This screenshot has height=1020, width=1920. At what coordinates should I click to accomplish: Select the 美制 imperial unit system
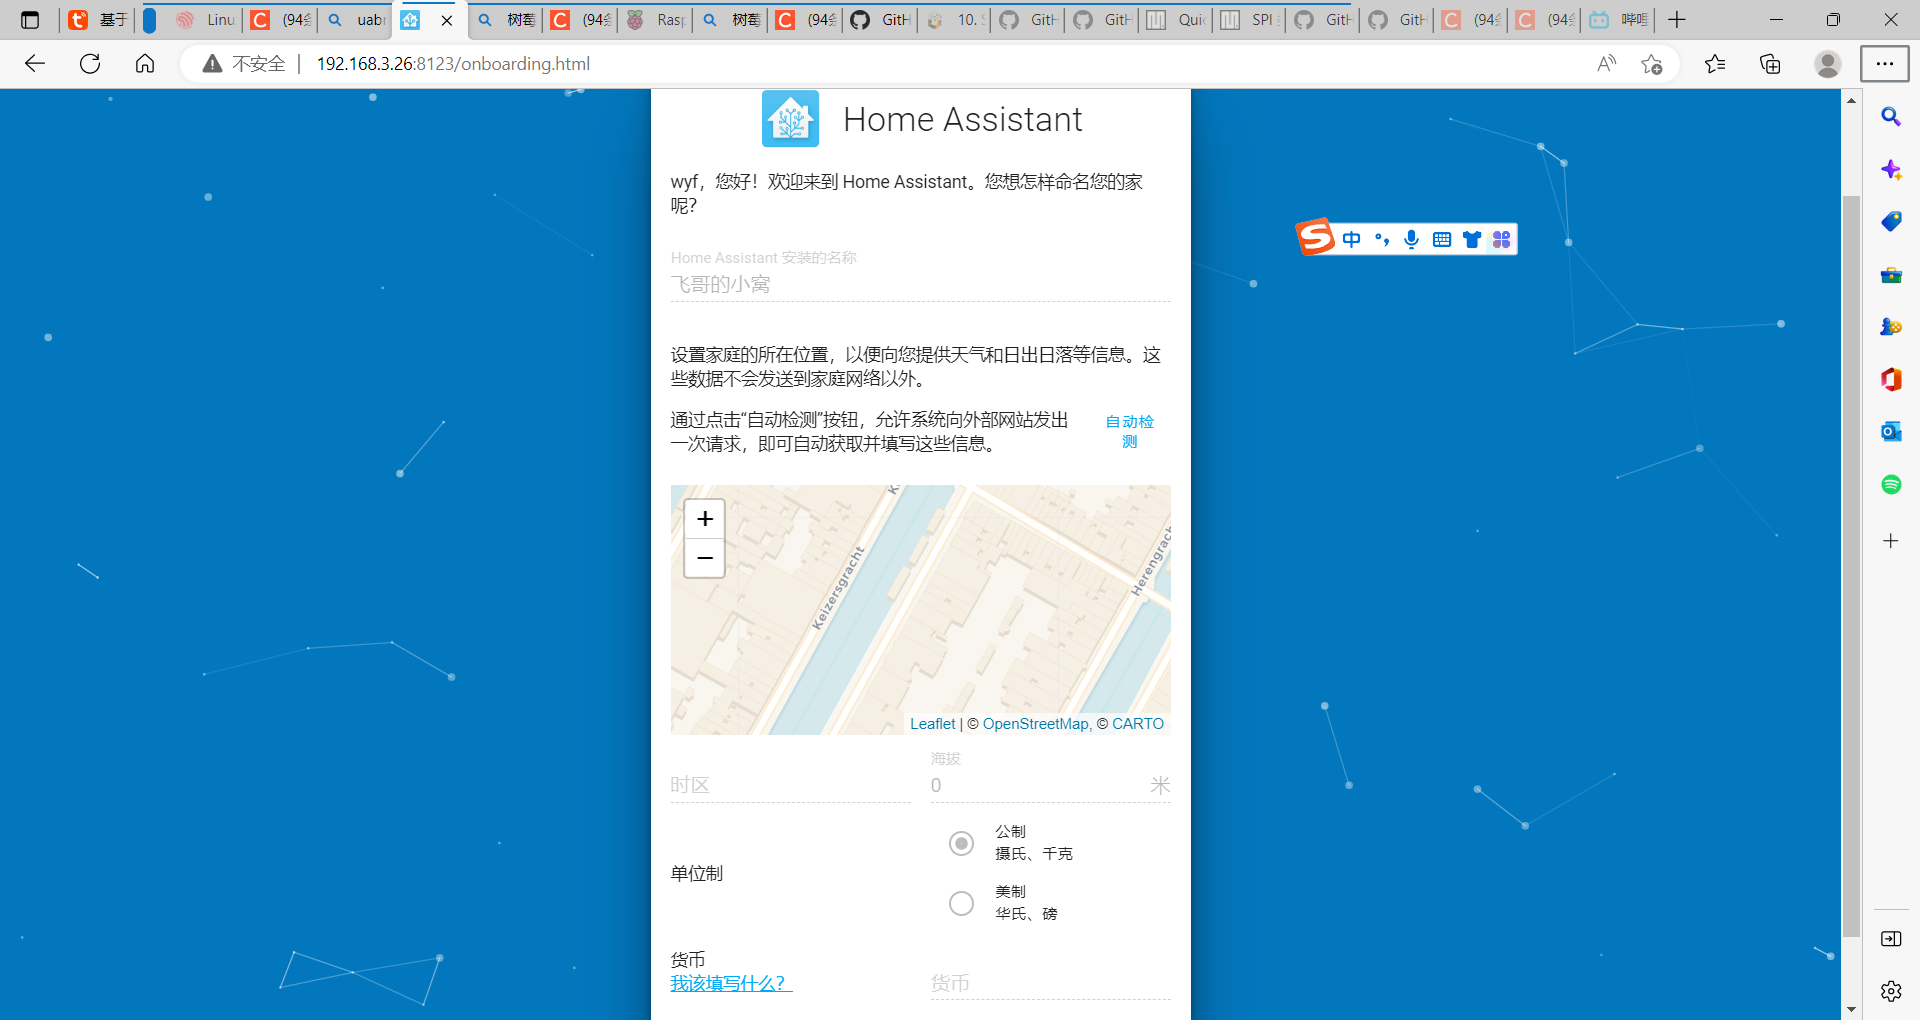pos(961,903)
